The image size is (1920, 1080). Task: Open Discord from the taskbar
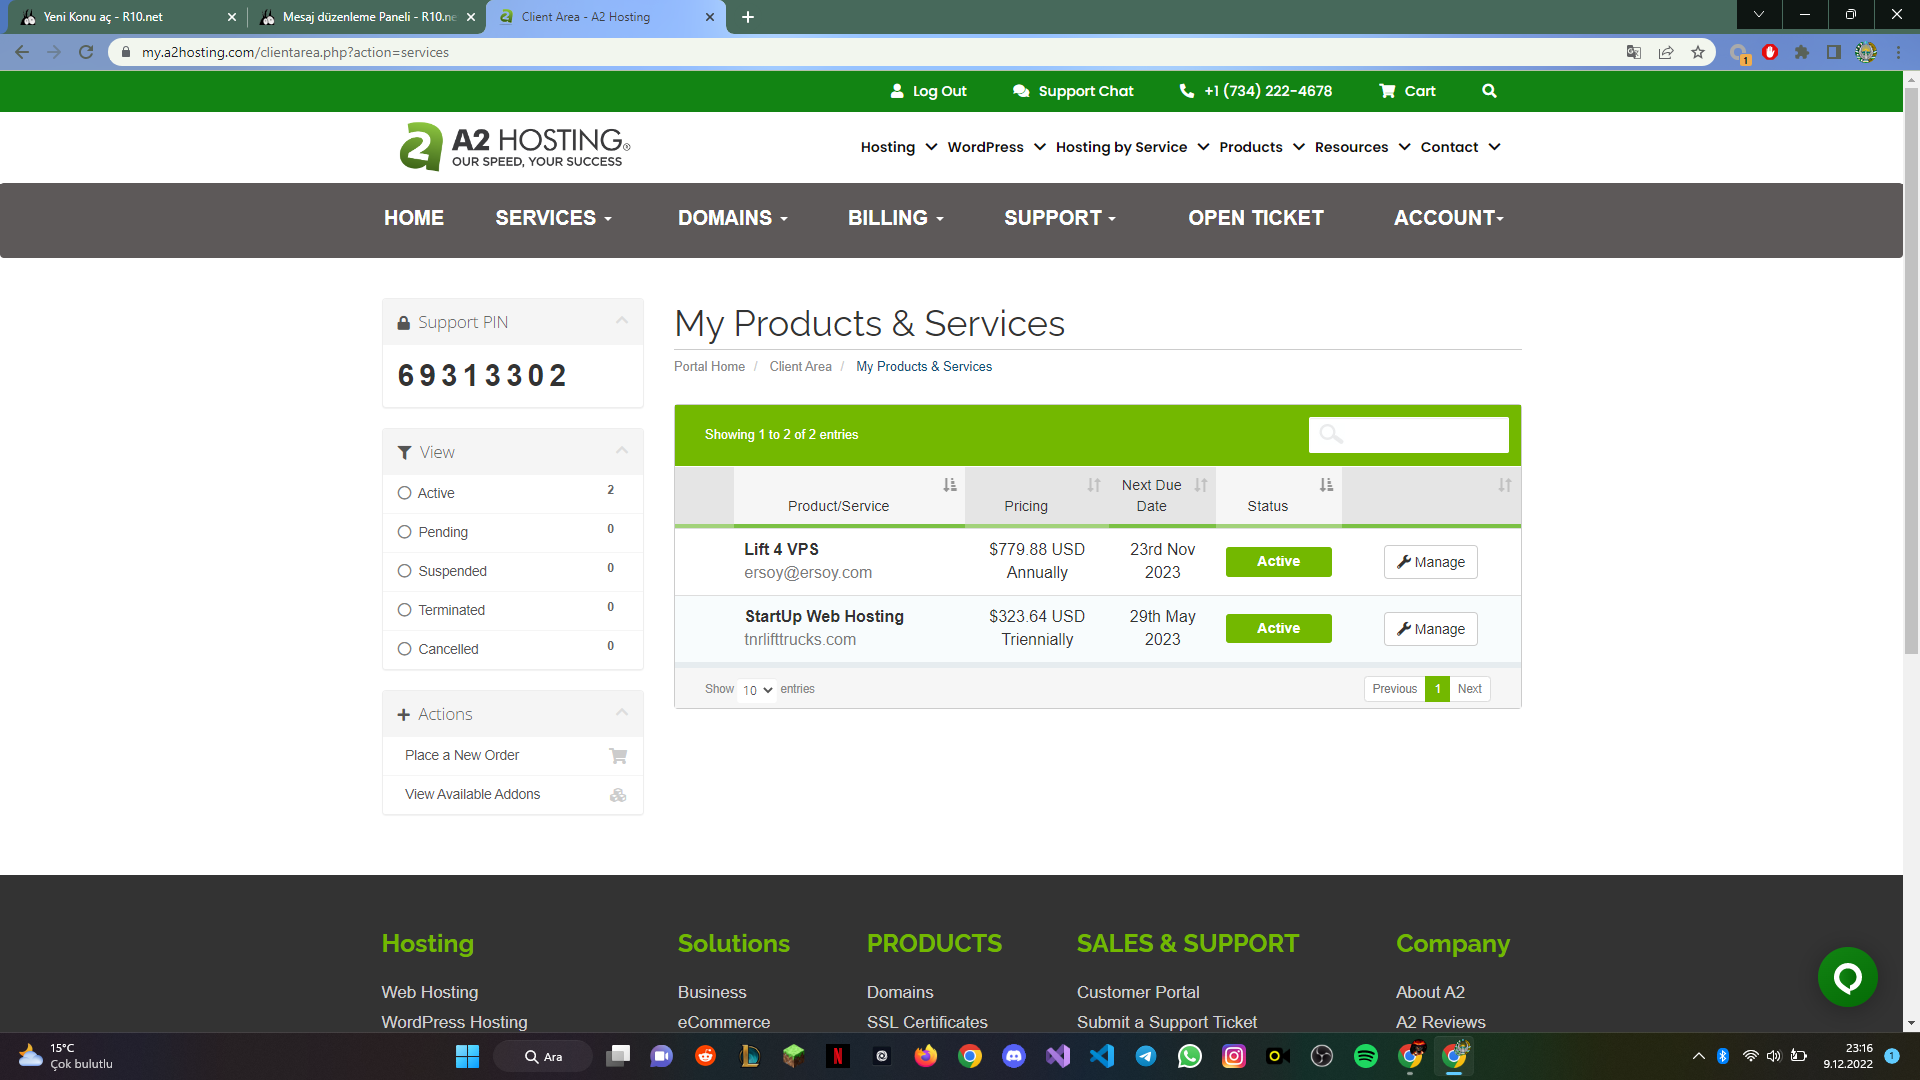pos(1014,1056)
